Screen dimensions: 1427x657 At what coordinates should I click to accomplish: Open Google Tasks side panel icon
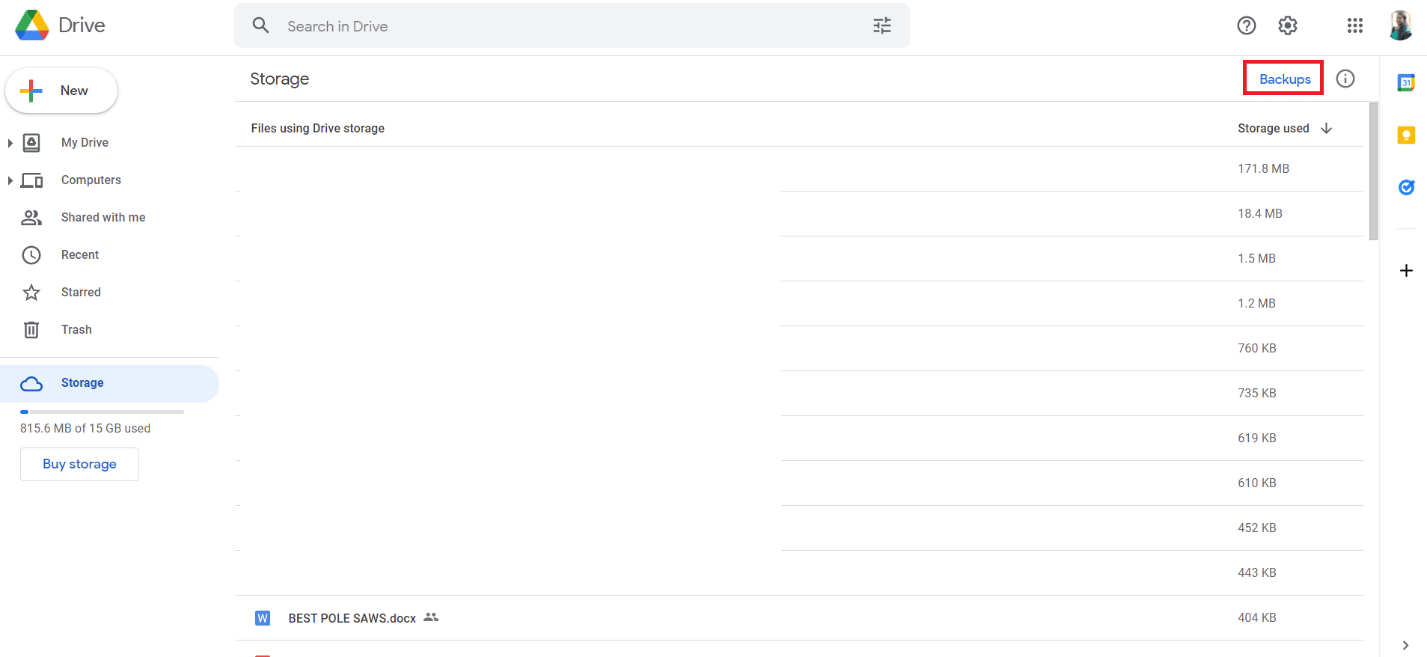point(1406,187)
